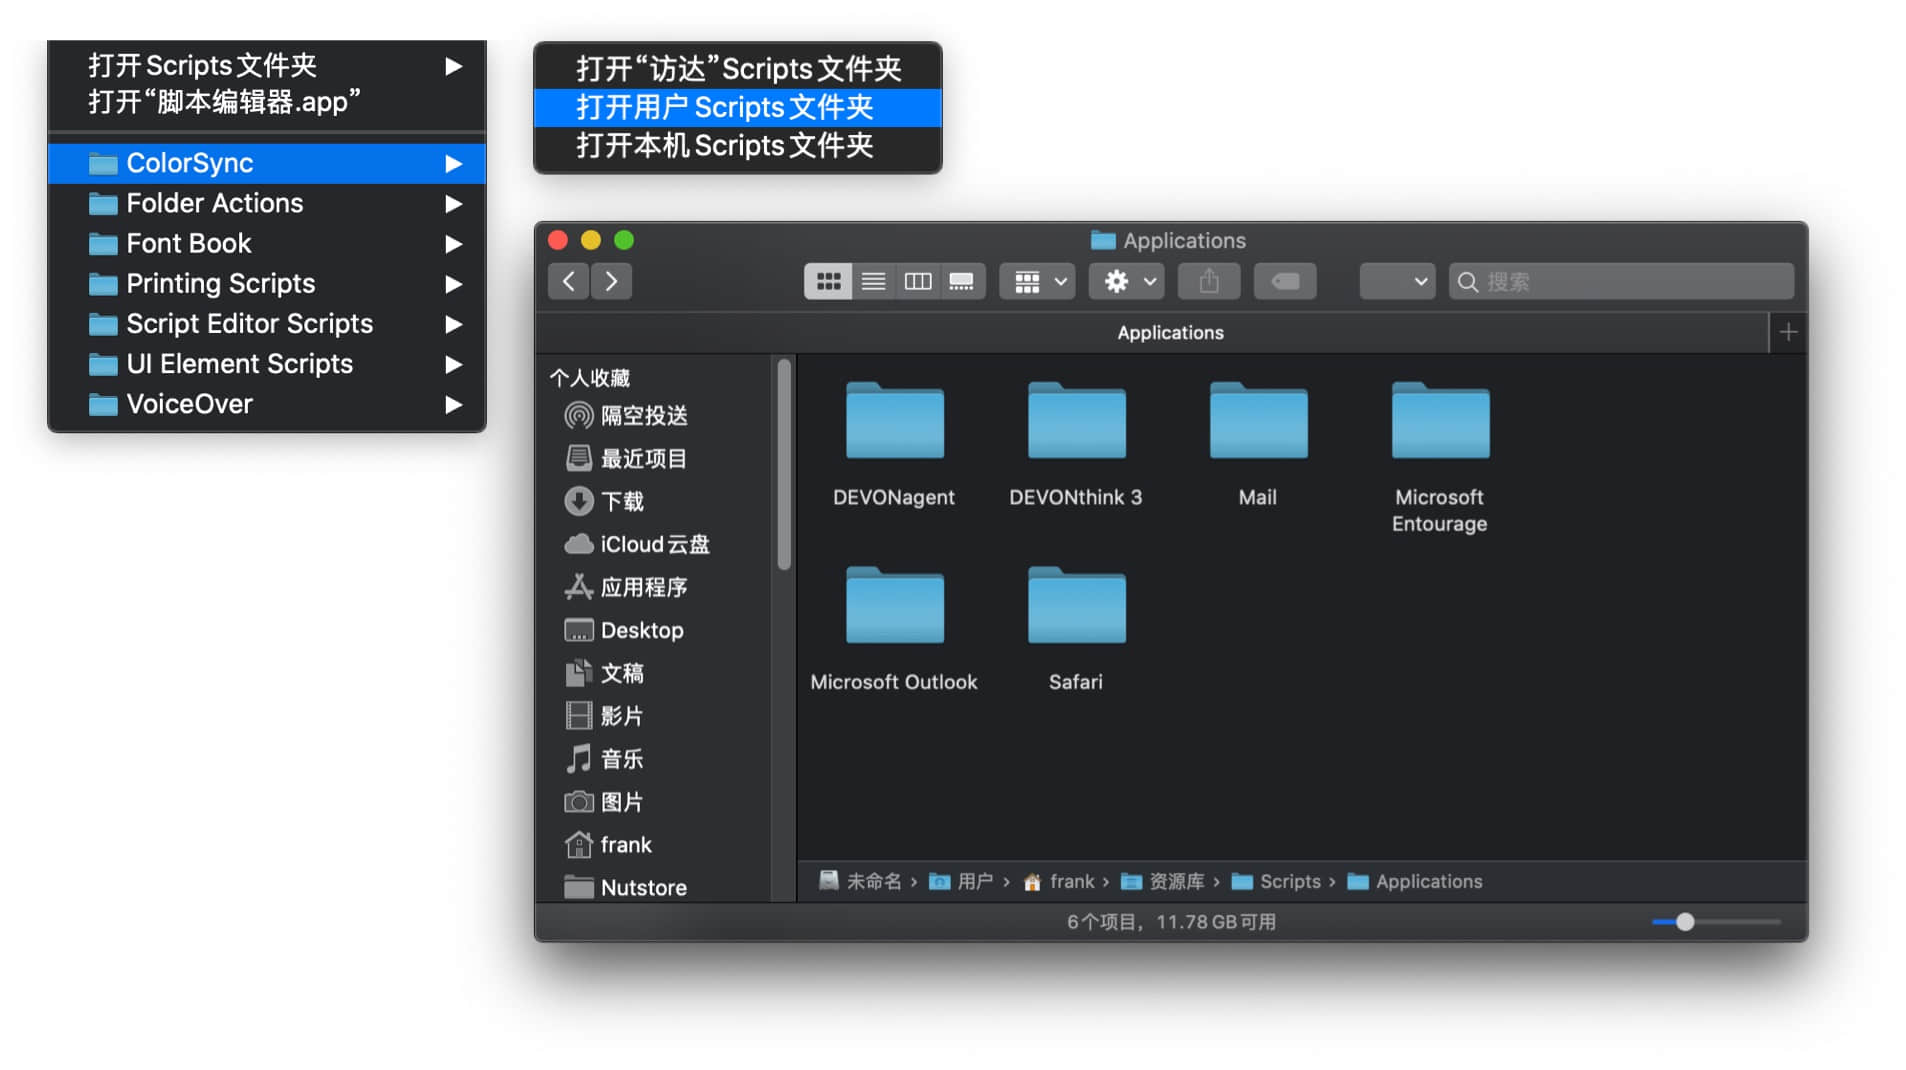Open Recents (最近项目) in sidebar
1906x1070 pixels.
[x=626, y=458]
